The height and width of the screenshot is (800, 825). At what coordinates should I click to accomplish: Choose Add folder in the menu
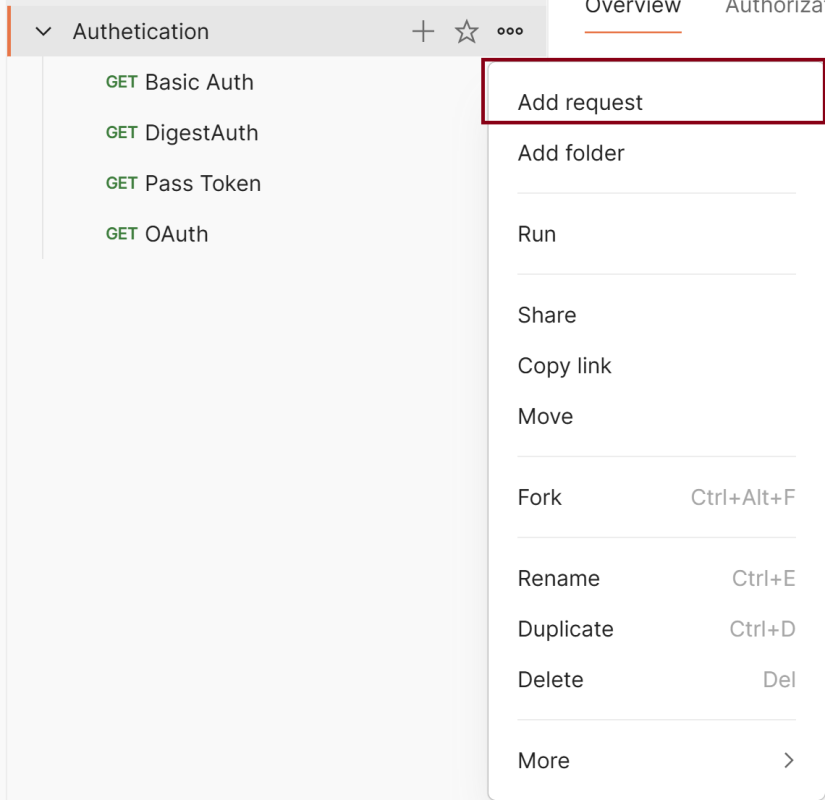[571, 153]
